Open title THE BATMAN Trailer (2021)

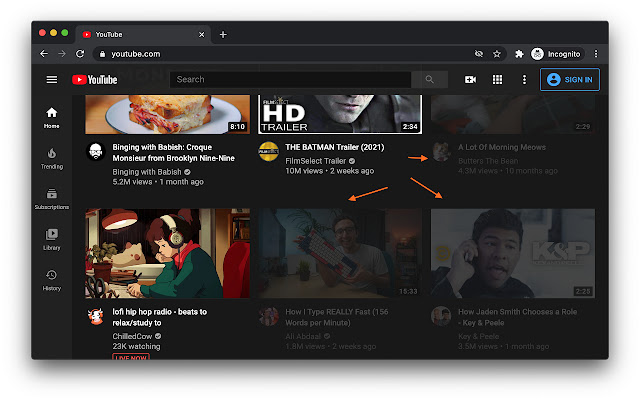click(335, 147)
